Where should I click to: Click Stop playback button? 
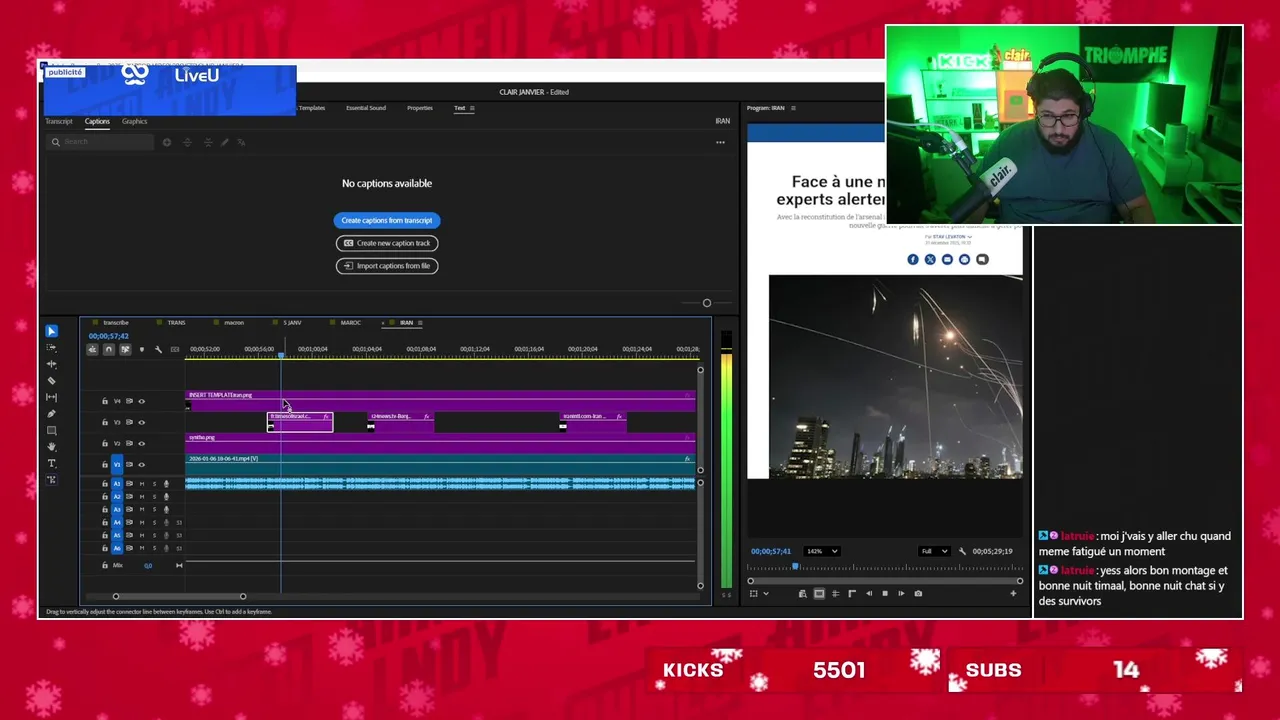(x=885, y=593)
